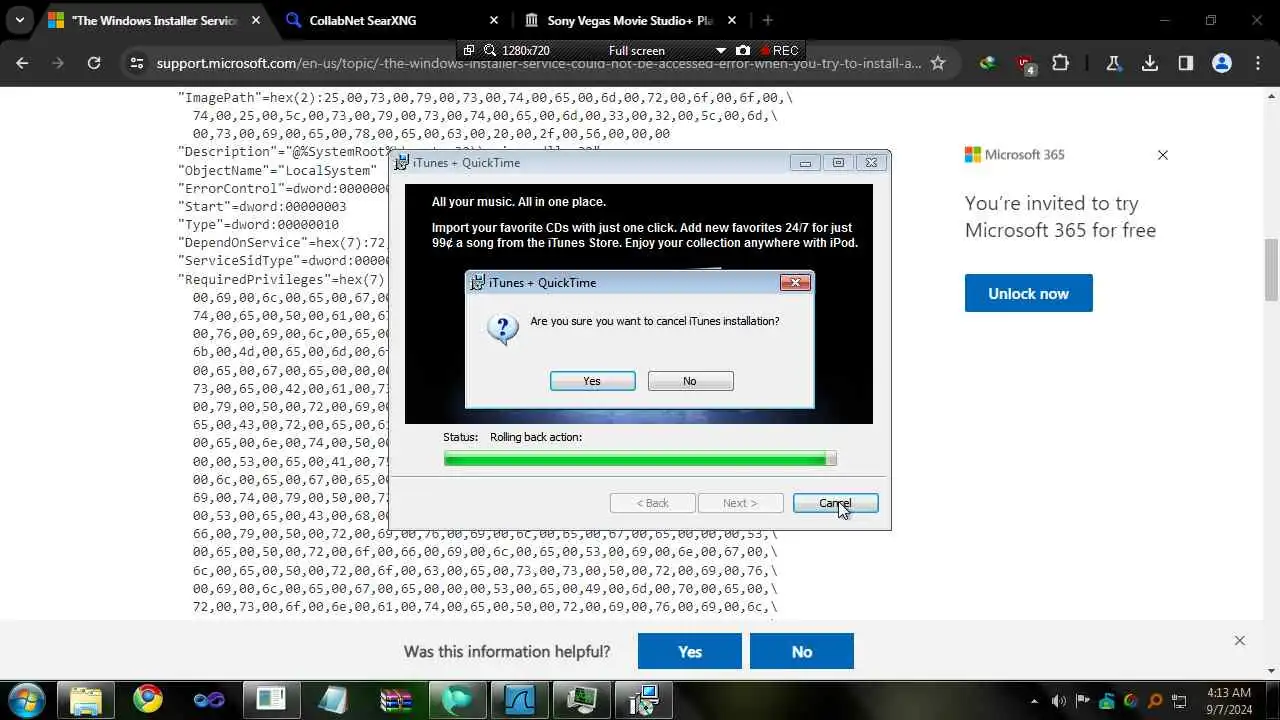
Task: Open Task Manager monitor taskbar icon
Action: coord(582,699)
